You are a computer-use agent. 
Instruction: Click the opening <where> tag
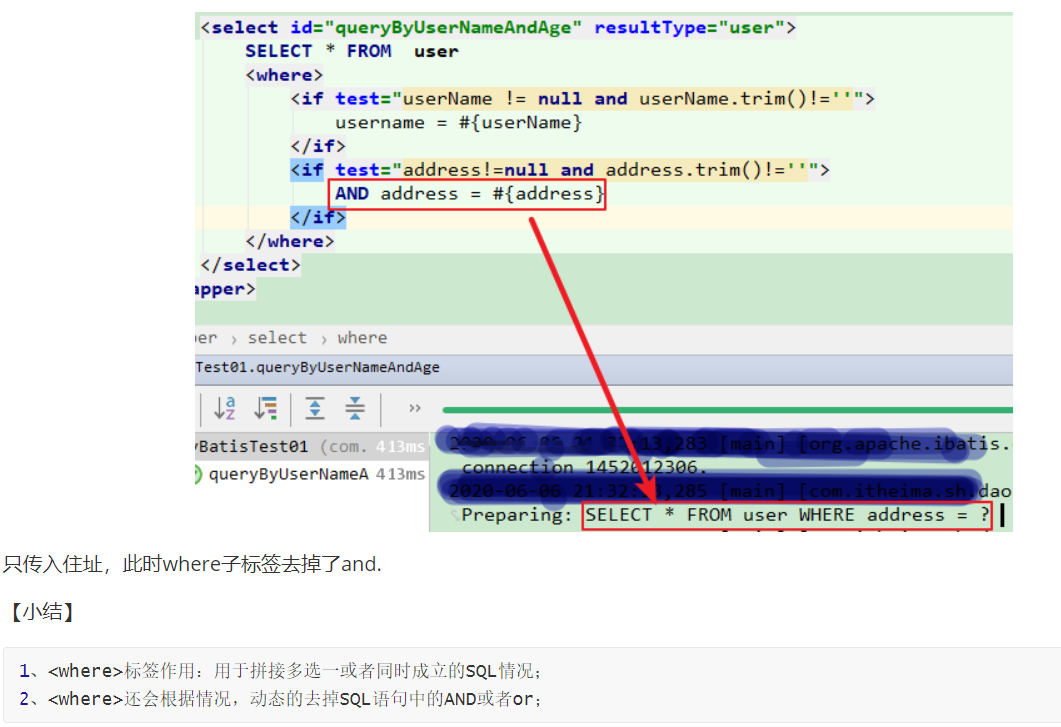point(284,75)
